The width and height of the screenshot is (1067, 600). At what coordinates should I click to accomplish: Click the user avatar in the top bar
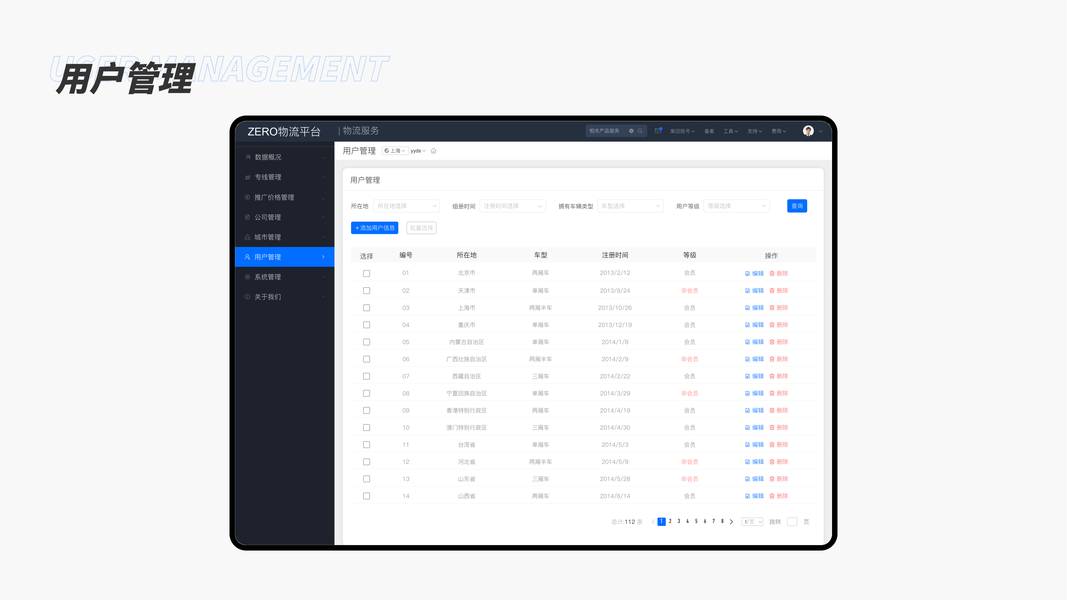(808, 131)
